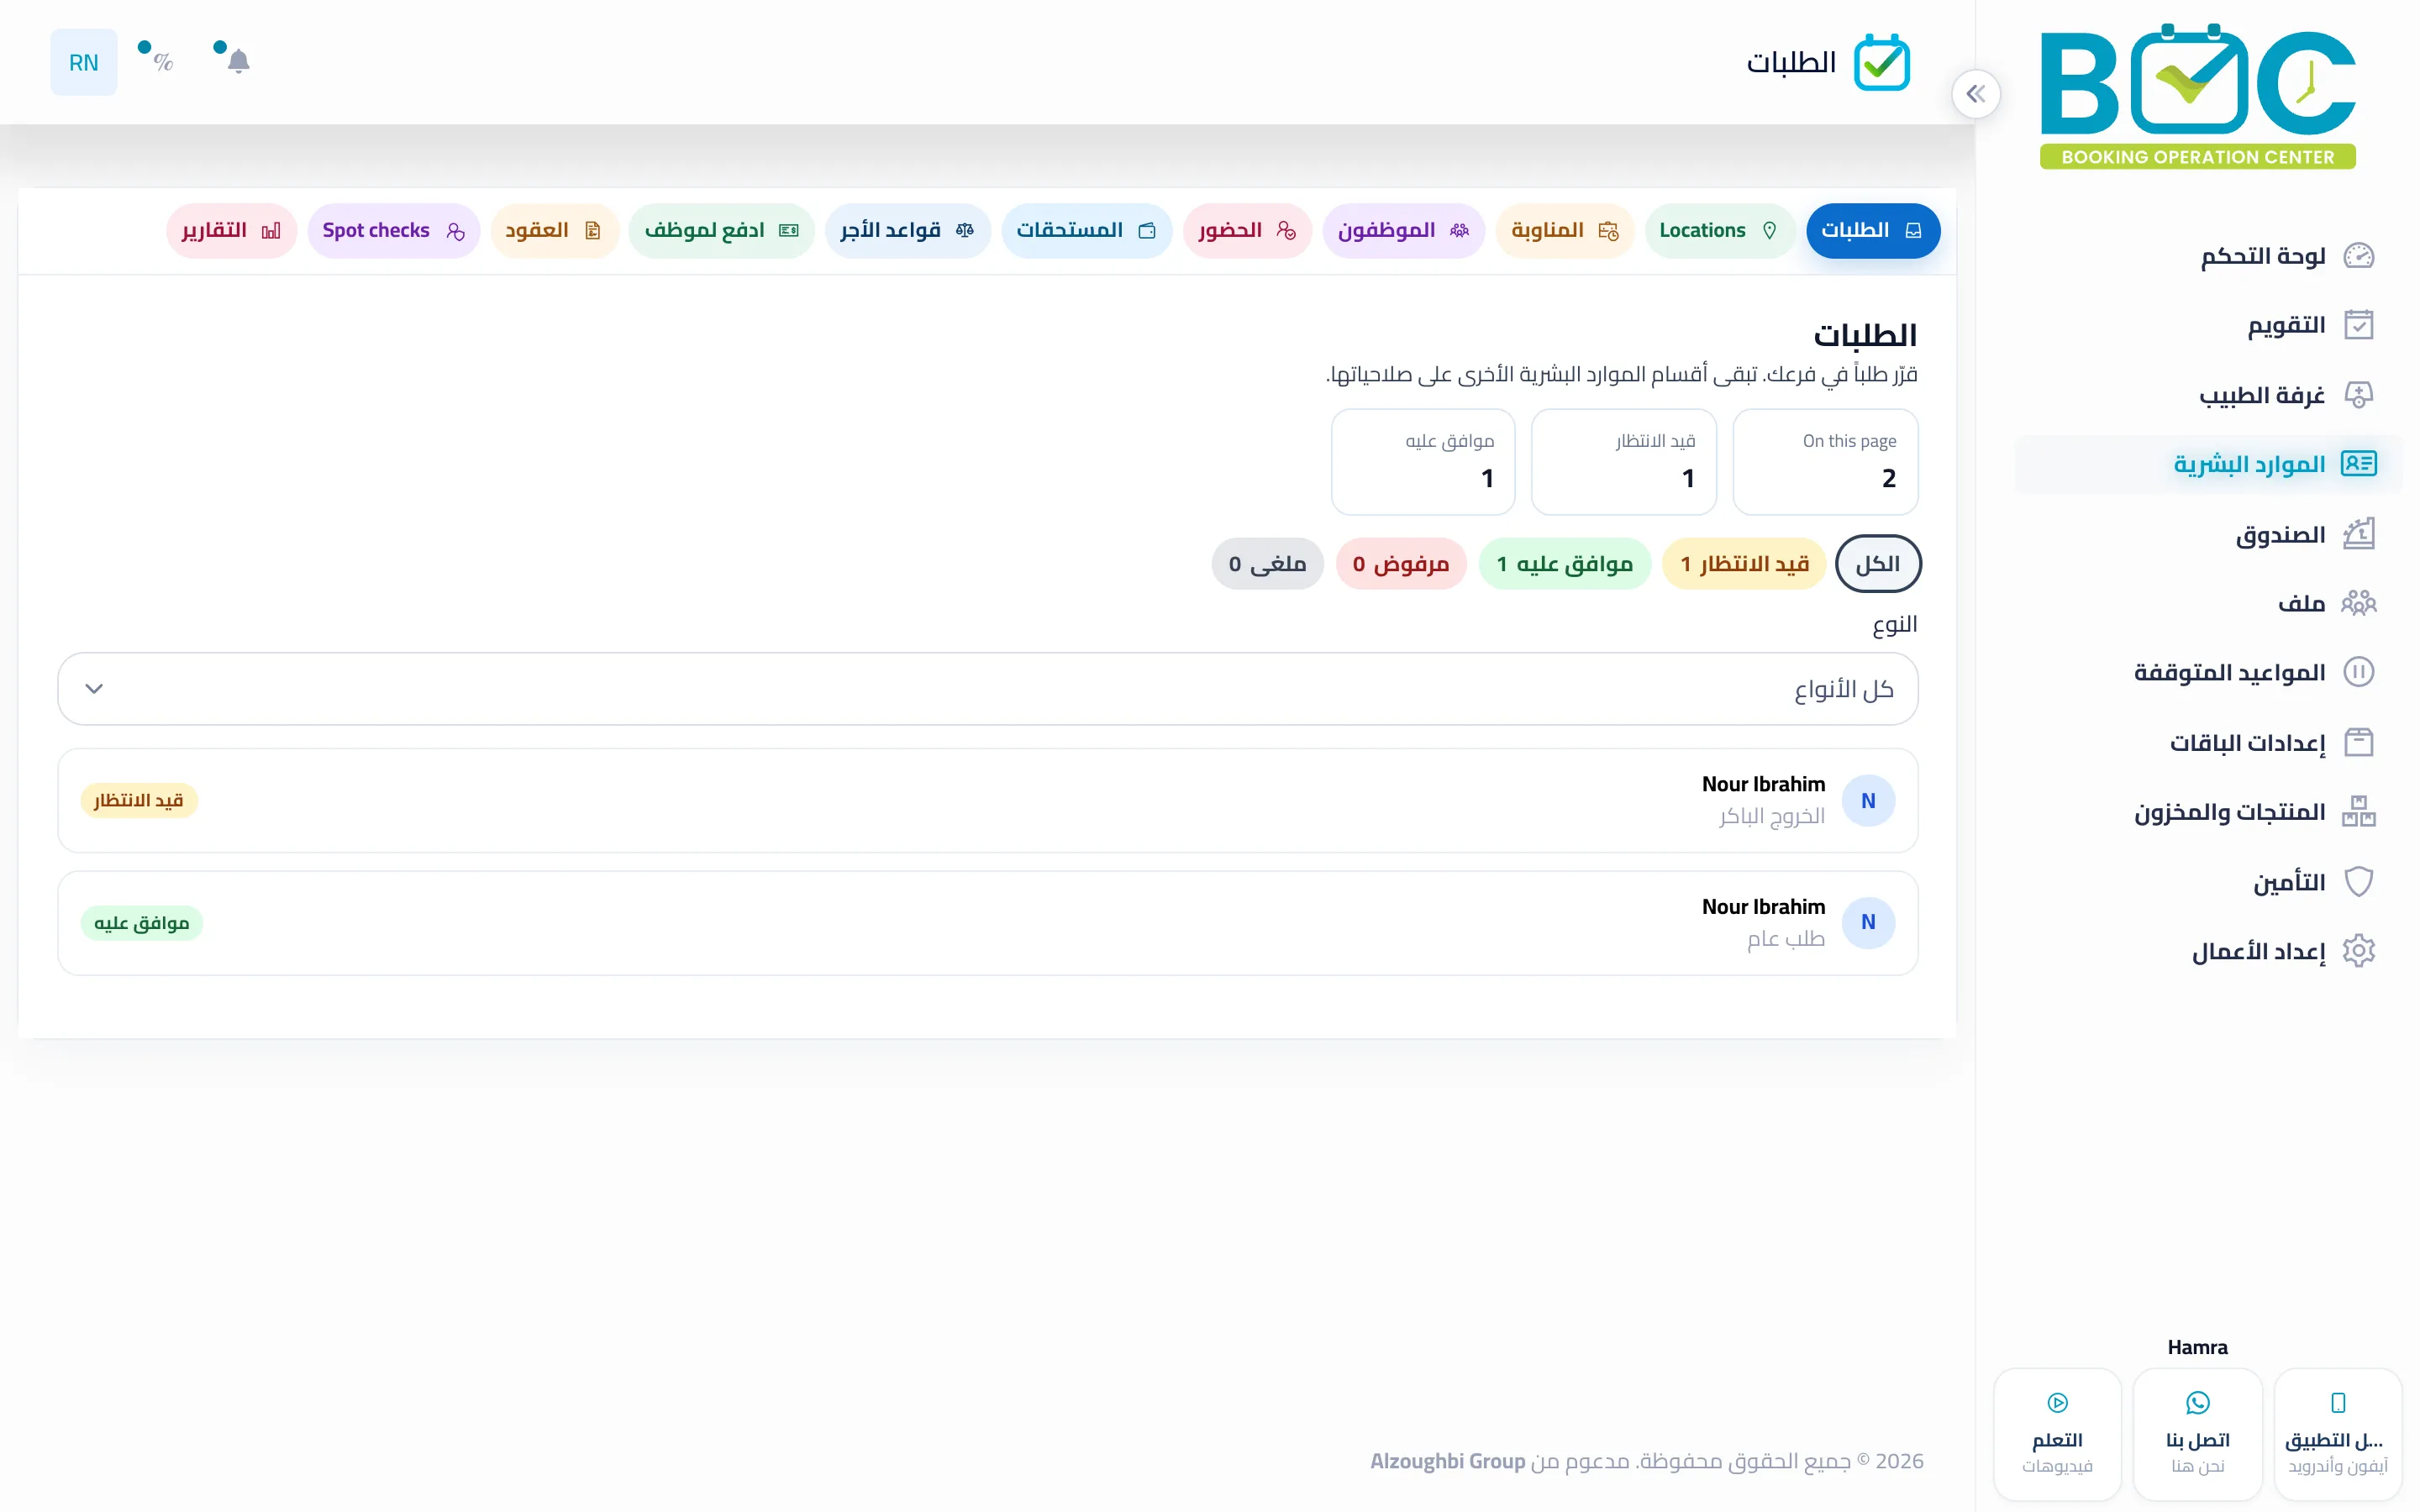Screen dimensions: 2420x1512
Task: Filter by قيد الانتظار 1 chip
Action: [x=1744, y=564]
